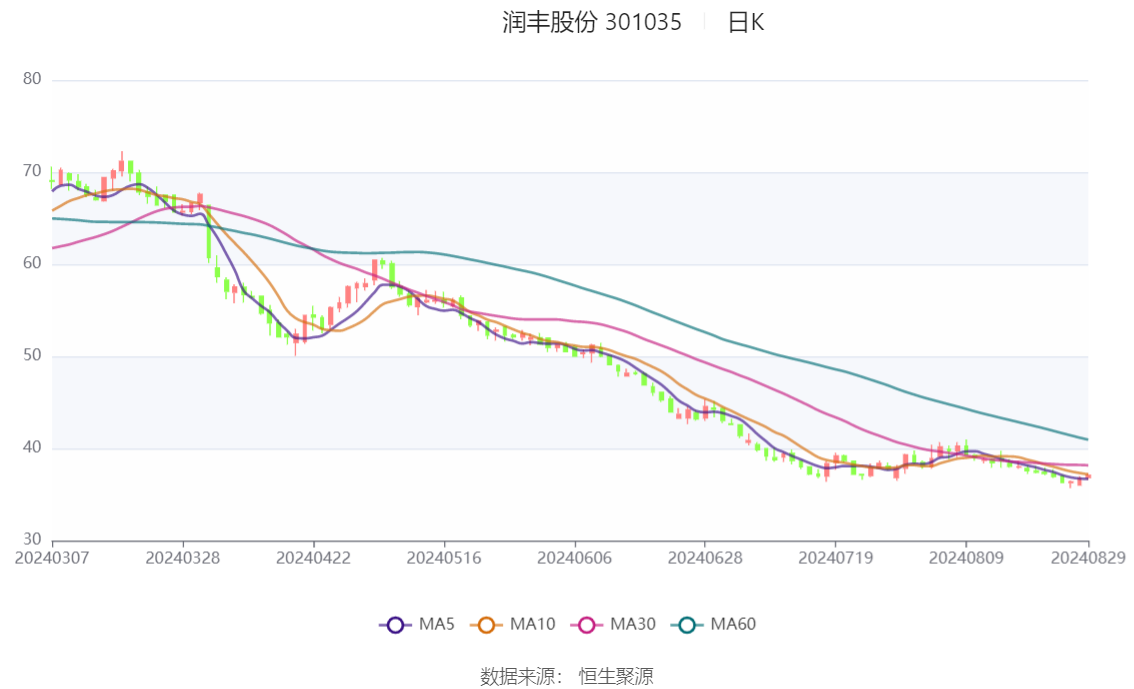Click the 50 price axis label
Image resolution: width=1134 pixels, height=689 pixels.
coord(32,356)
